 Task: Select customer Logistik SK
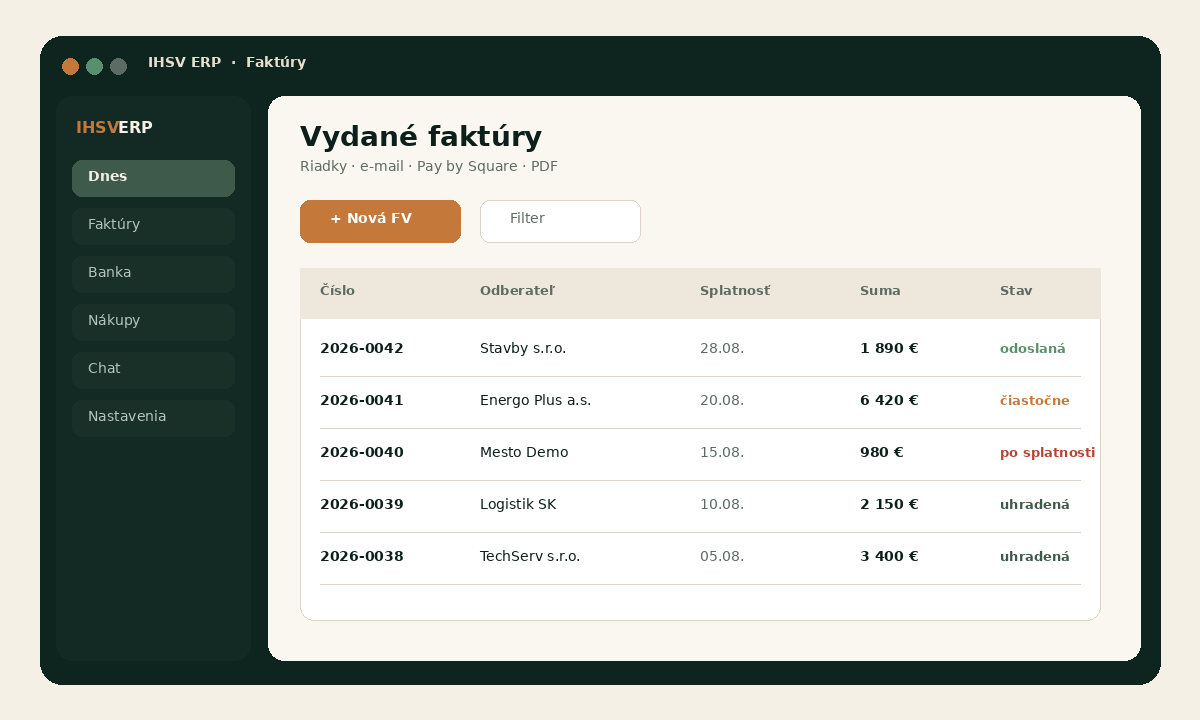pos(518,505)
